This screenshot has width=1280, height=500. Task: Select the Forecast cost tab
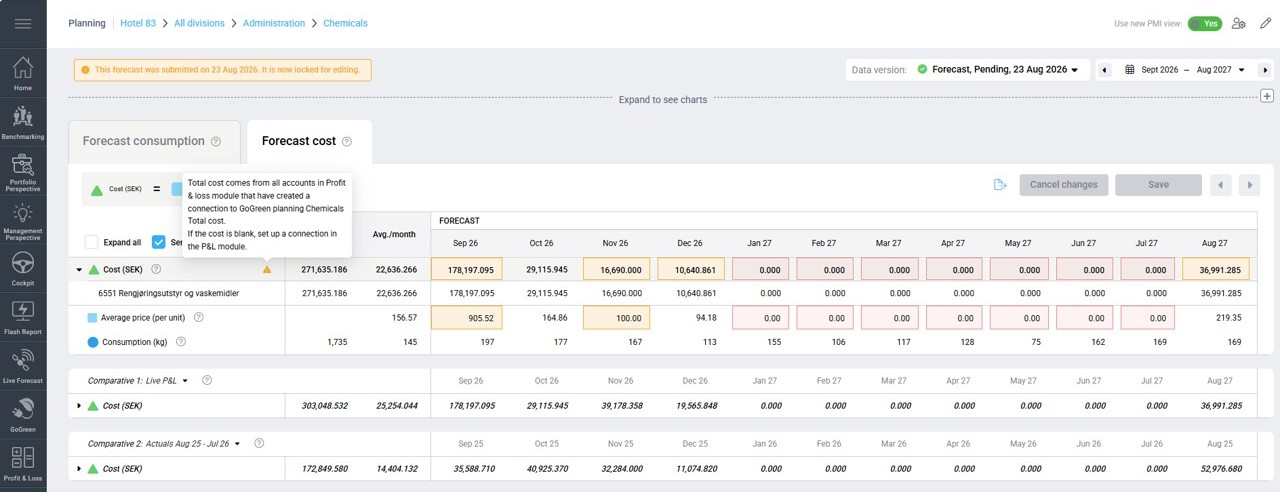click(x=309, y=142)
